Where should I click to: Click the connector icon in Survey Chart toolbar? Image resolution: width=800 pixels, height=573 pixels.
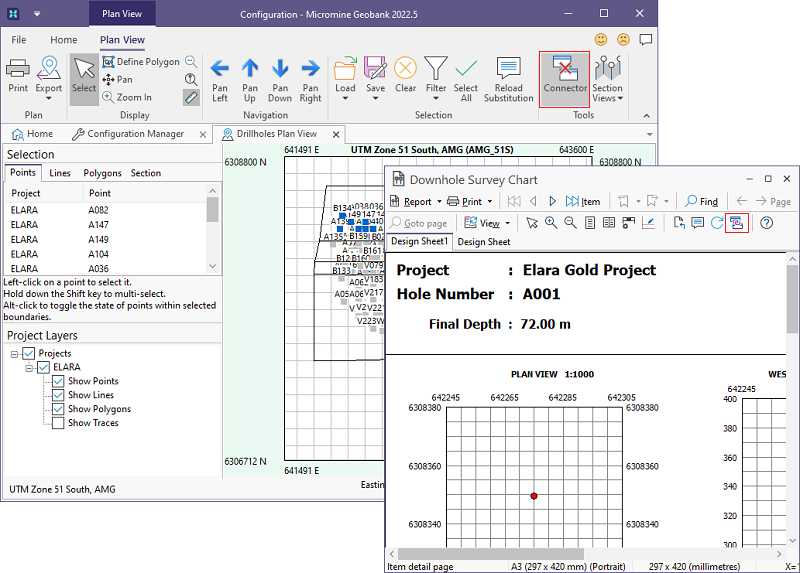(x=737, y=223)
